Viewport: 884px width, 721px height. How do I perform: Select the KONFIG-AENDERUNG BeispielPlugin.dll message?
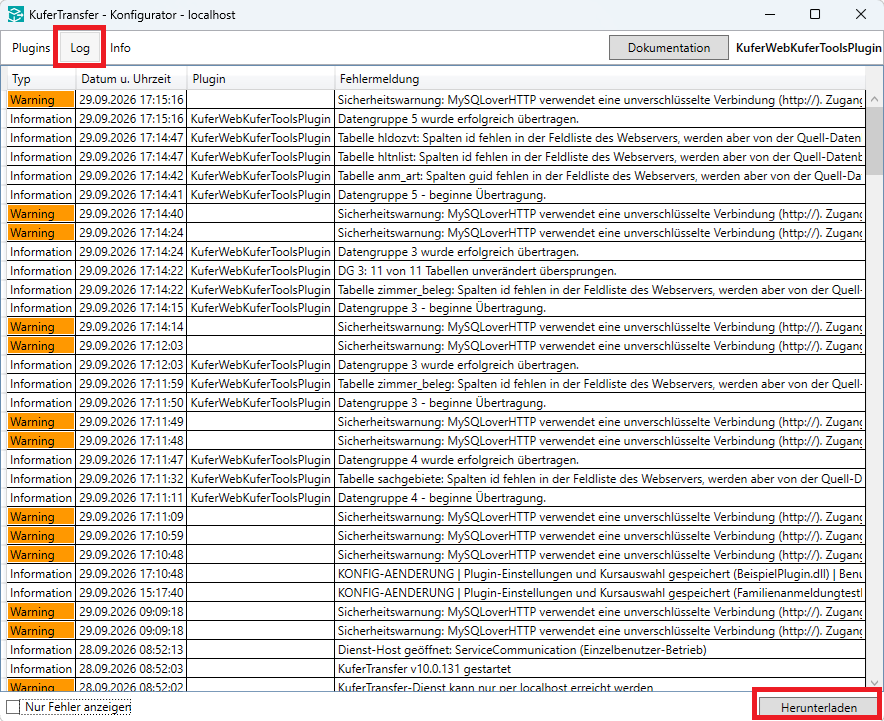600,573
